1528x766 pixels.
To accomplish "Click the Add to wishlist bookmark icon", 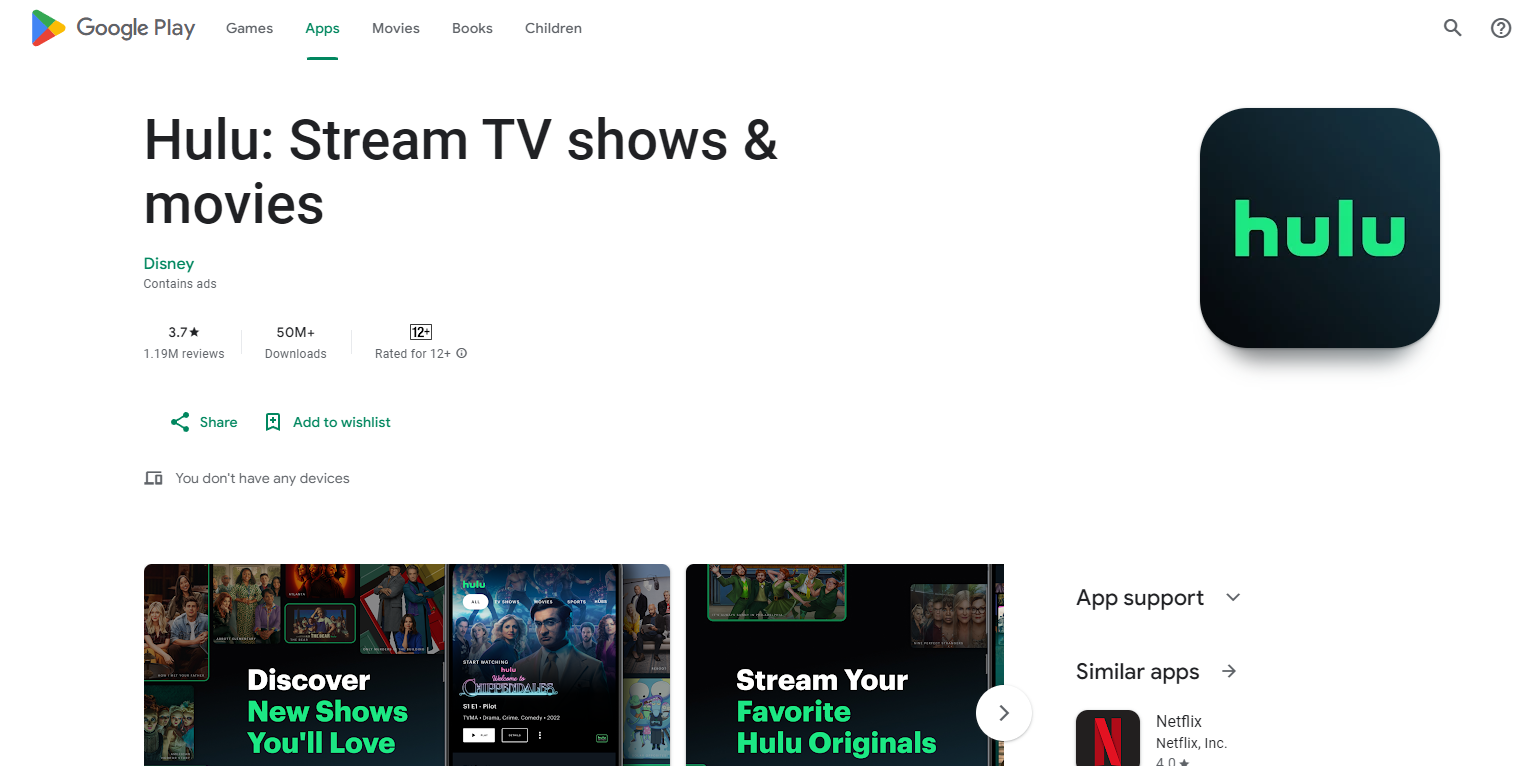I will point(272,422).
